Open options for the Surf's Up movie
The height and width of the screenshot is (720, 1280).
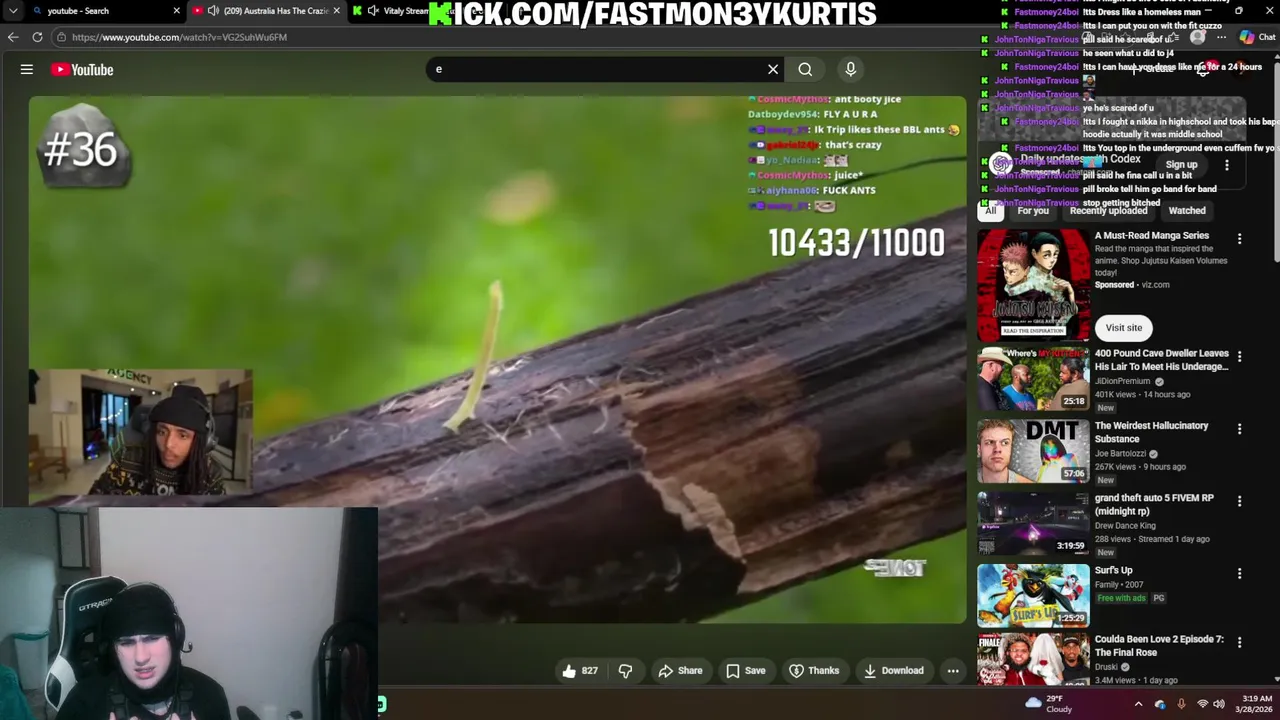pos(1239,573)
